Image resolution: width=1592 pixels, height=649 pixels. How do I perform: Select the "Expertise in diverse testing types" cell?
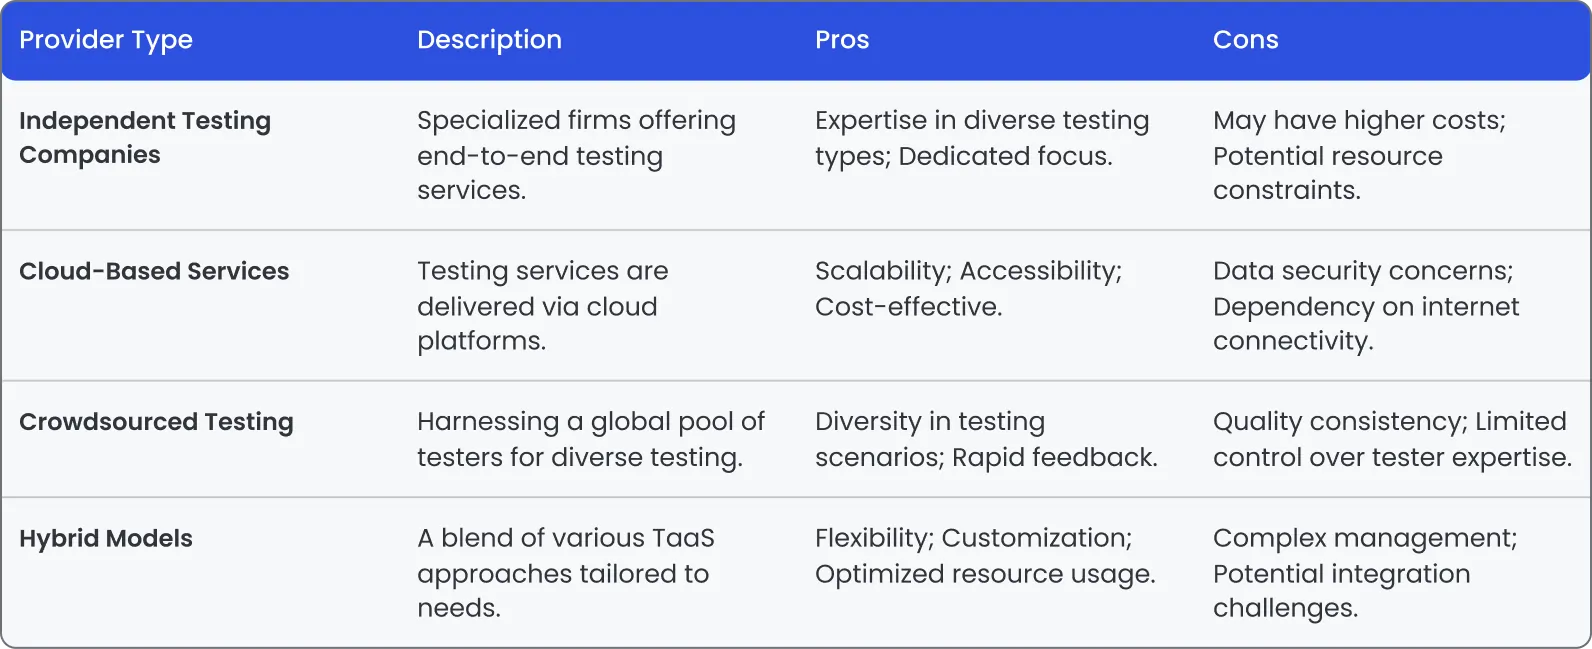981,138
